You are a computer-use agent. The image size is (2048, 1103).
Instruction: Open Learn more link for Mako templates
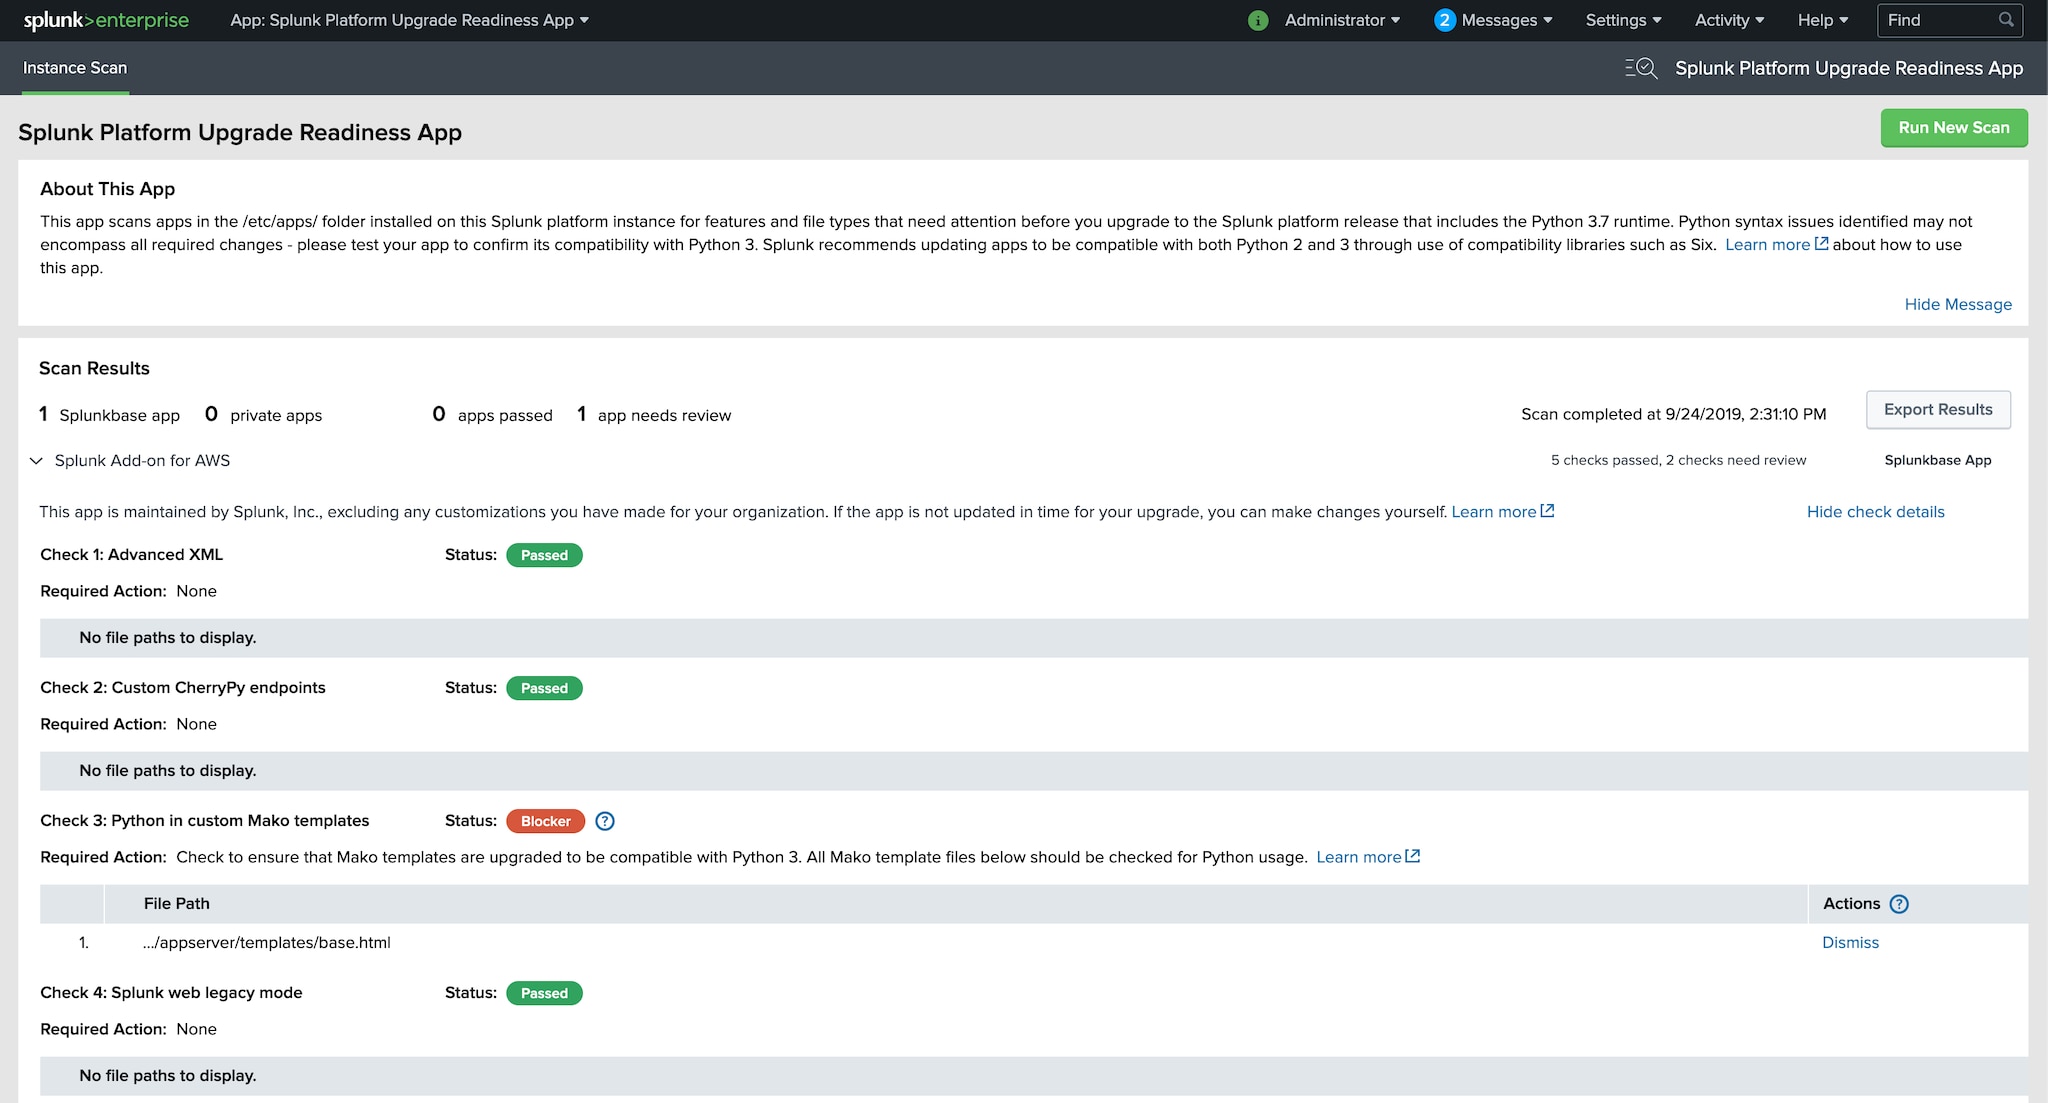[x=1367, y=857]
